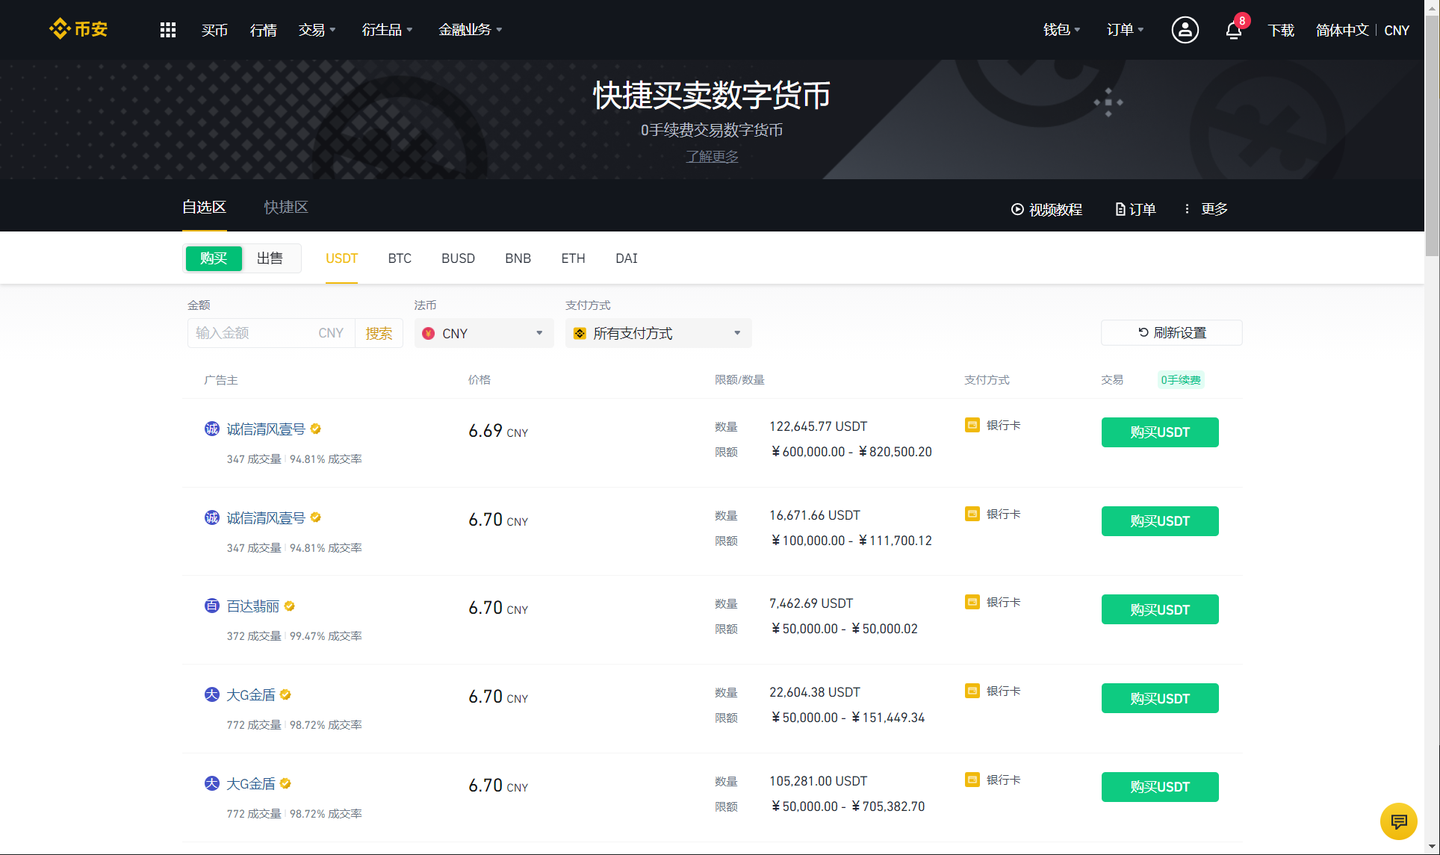Open the apps grid icon beside the logo
This screenshot has width=1440, height=855.
tap(167, 29)
